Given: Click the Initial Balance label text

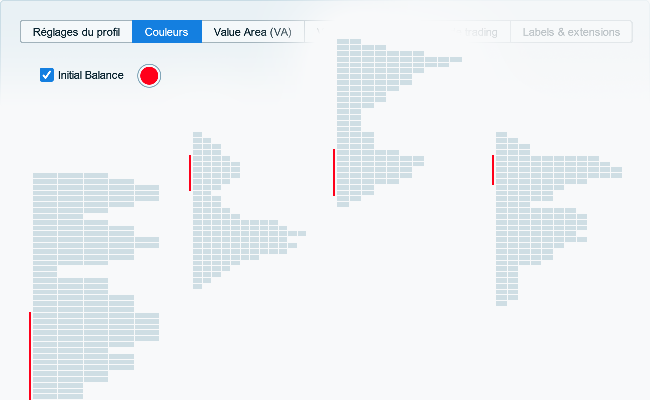Looking at the screenshot, I should [x=91, y=75].
